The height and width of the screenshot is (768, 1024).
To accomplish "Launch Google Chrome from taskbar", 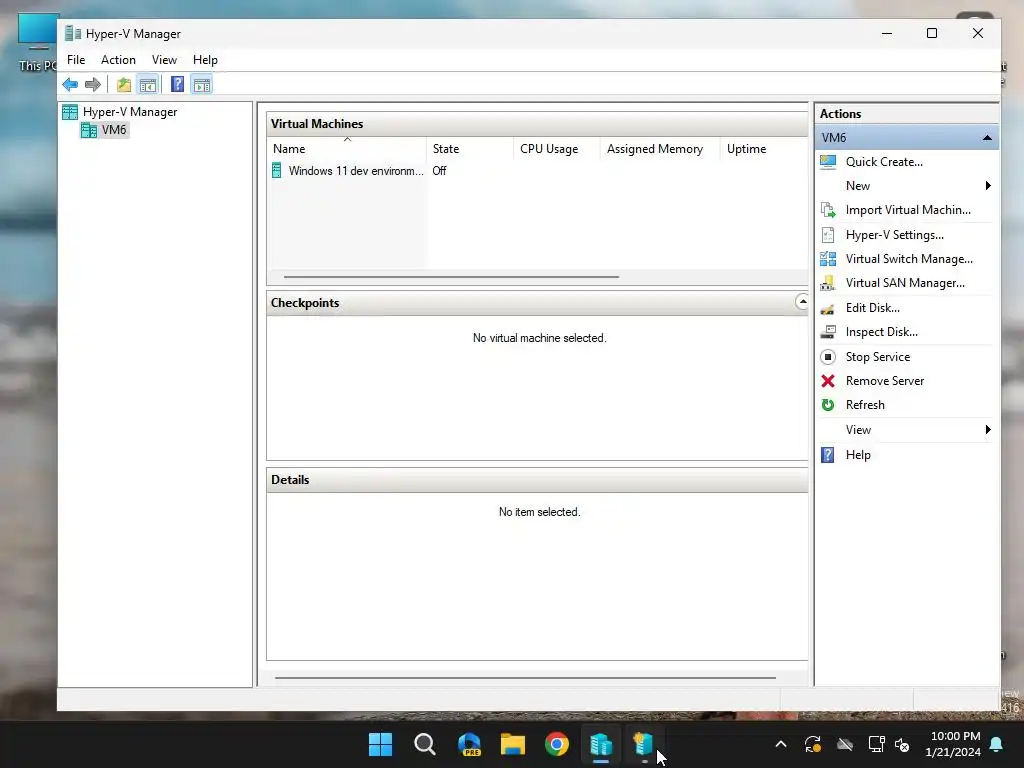I will point(556,744).
